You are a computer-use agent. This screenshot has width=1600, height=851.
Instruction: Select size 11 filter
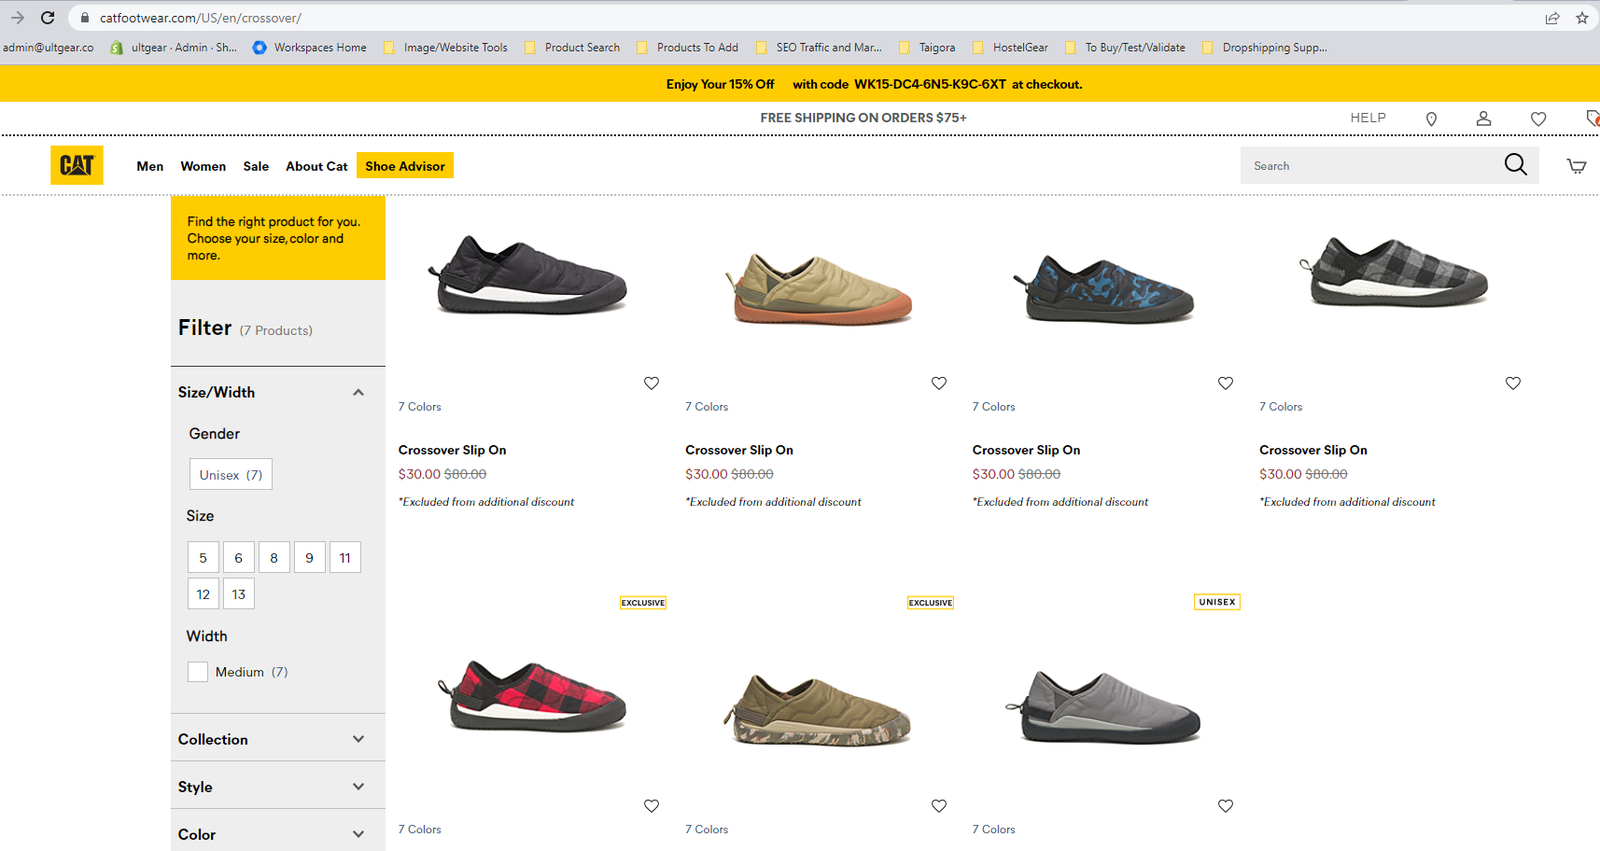345,558
